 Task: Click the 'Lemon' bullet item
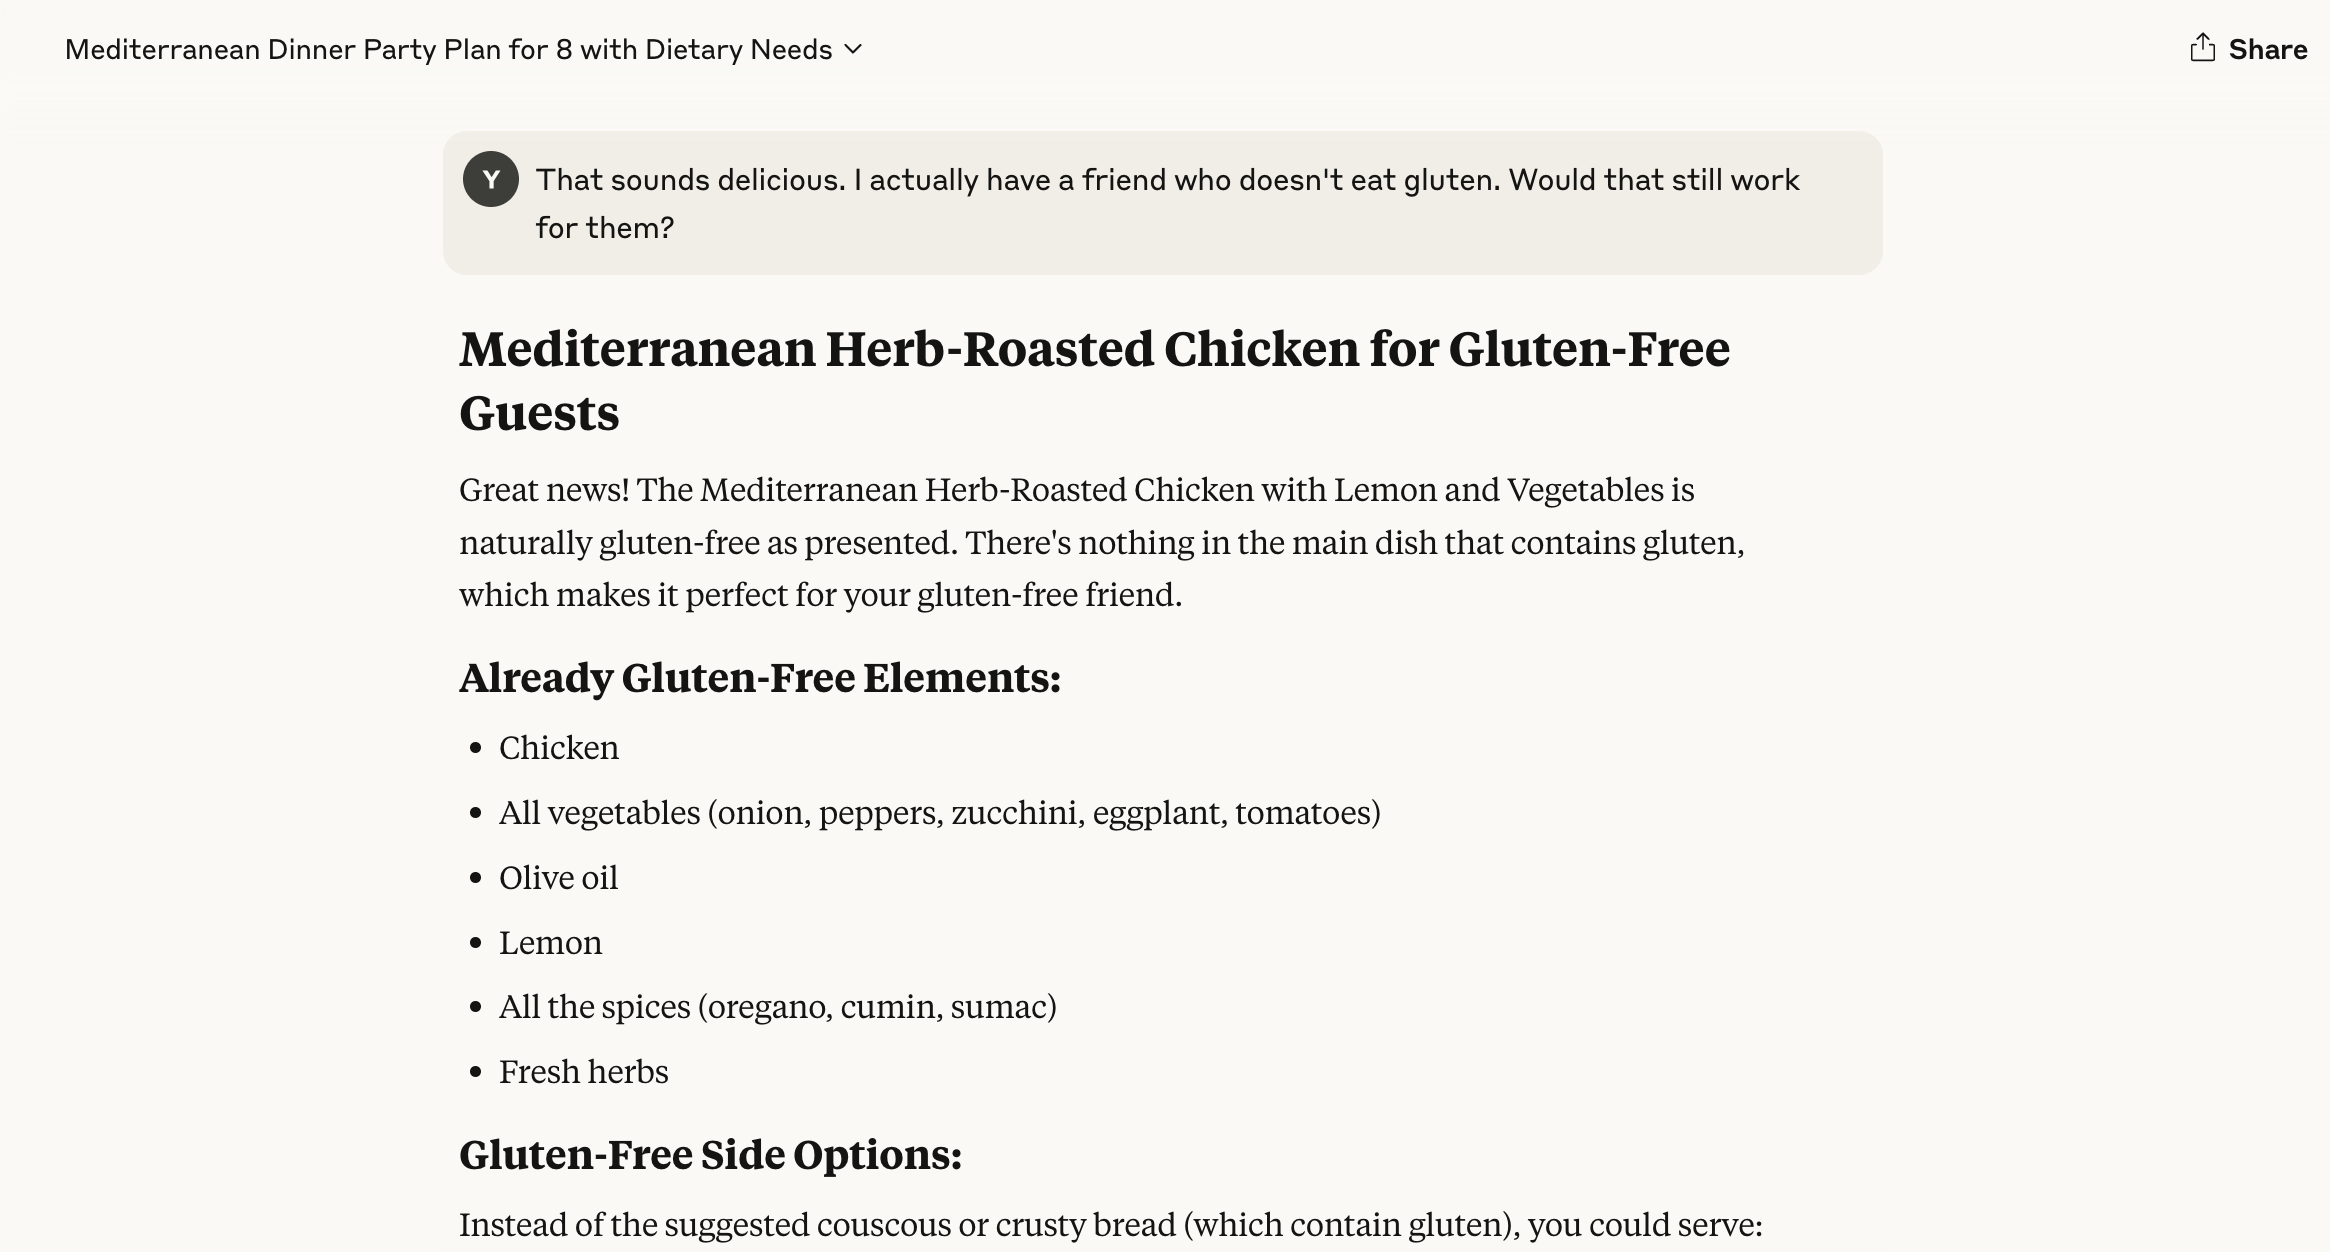coord(550,942)
